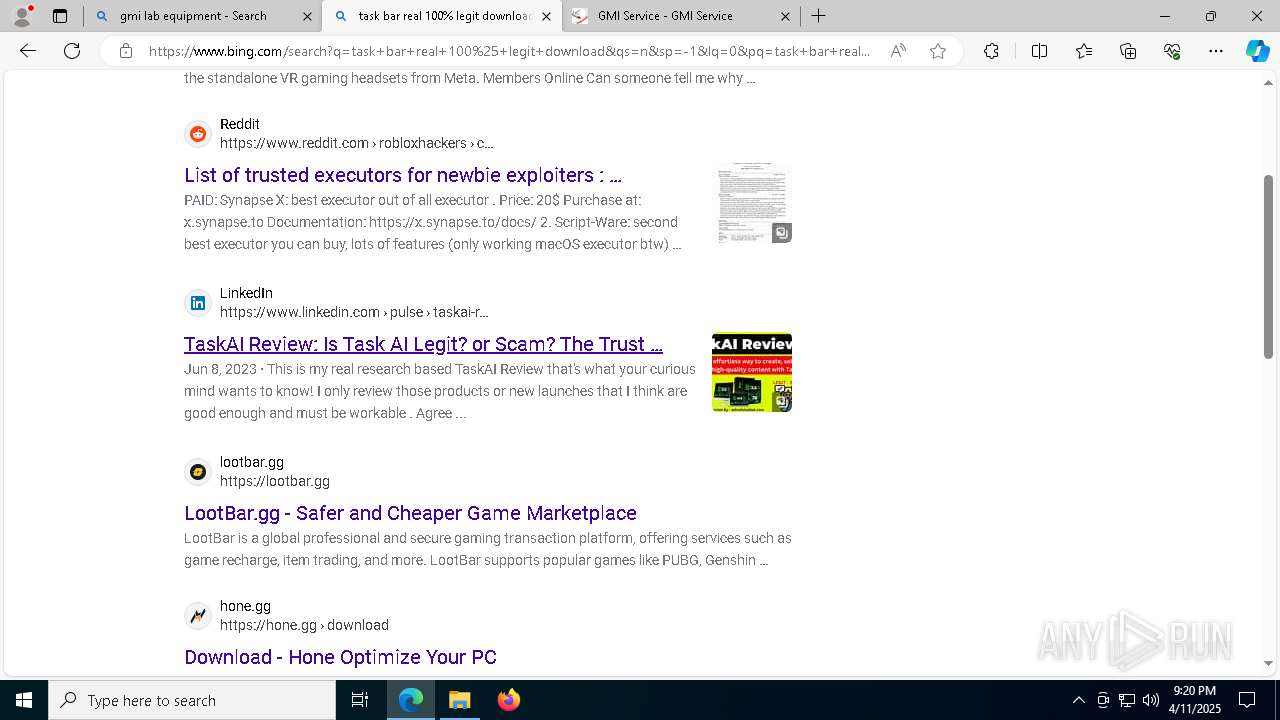
Task: Click the browser profile avatar icon
Action: coord(21,16)
